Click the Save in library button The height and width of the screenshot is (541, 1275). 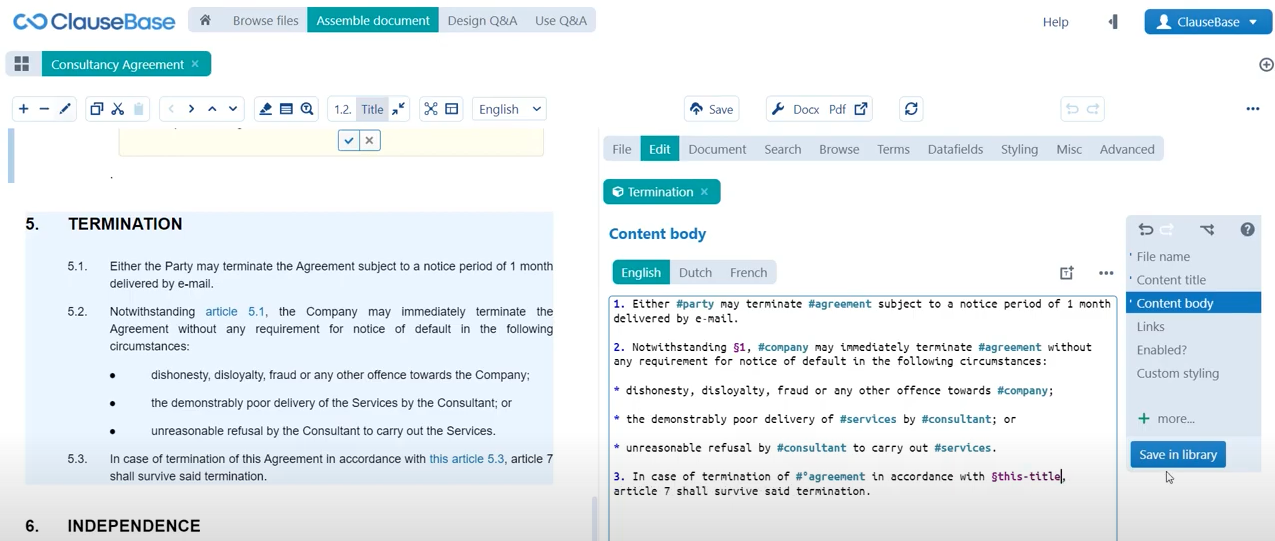[1178, 454]
